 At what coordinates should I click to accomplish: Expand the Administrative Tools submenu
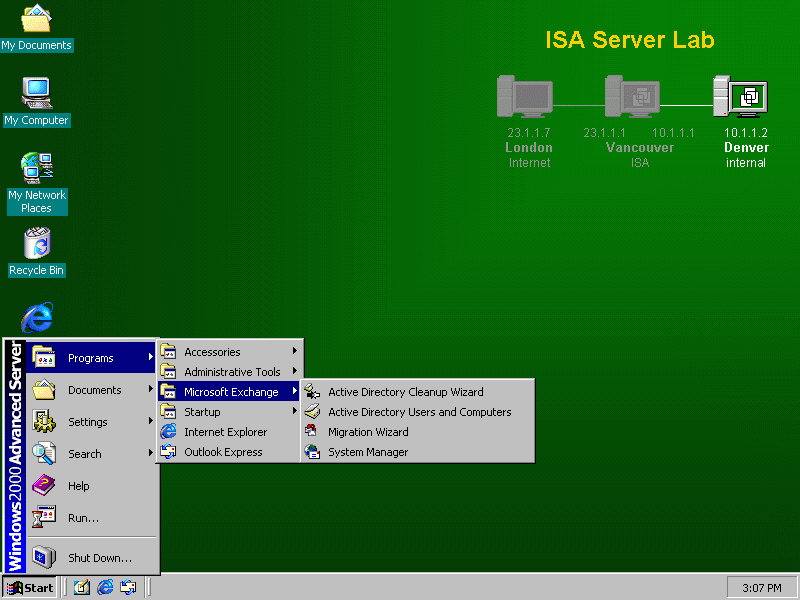(x=232, y=372)
